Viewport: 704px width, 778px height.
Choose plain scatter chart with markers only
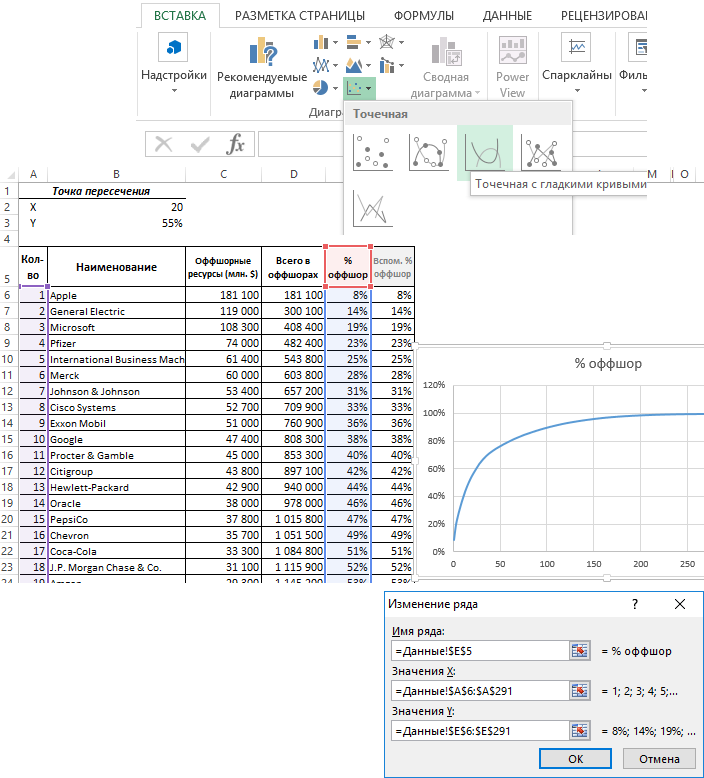(x=373, y=153)
